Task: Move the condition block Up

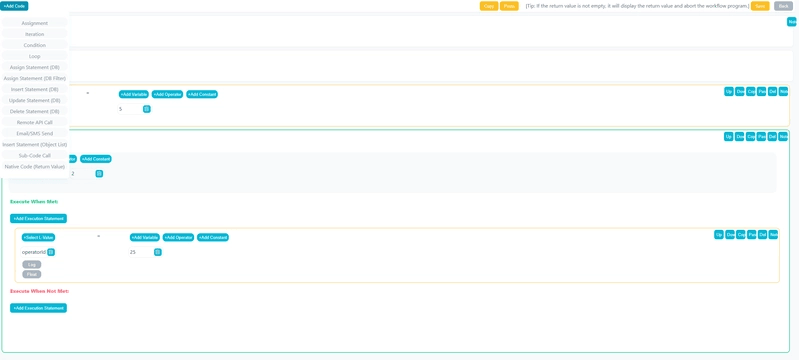Action: [x=729, y=137]
